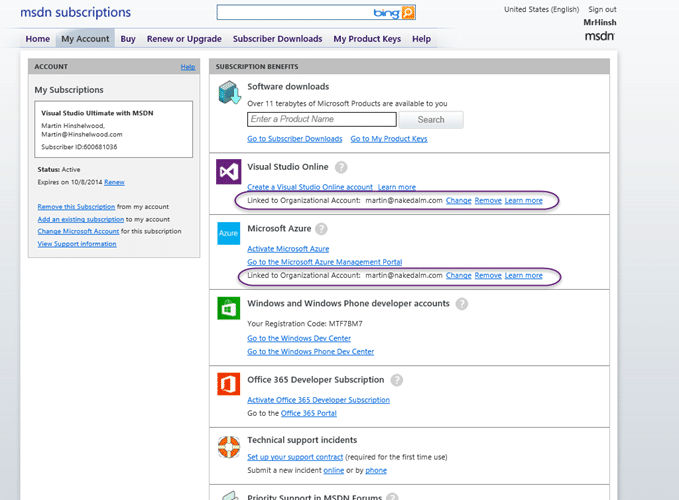
Task: Focus the Enter a Product Name field
Action: click(x=322, y=119)
